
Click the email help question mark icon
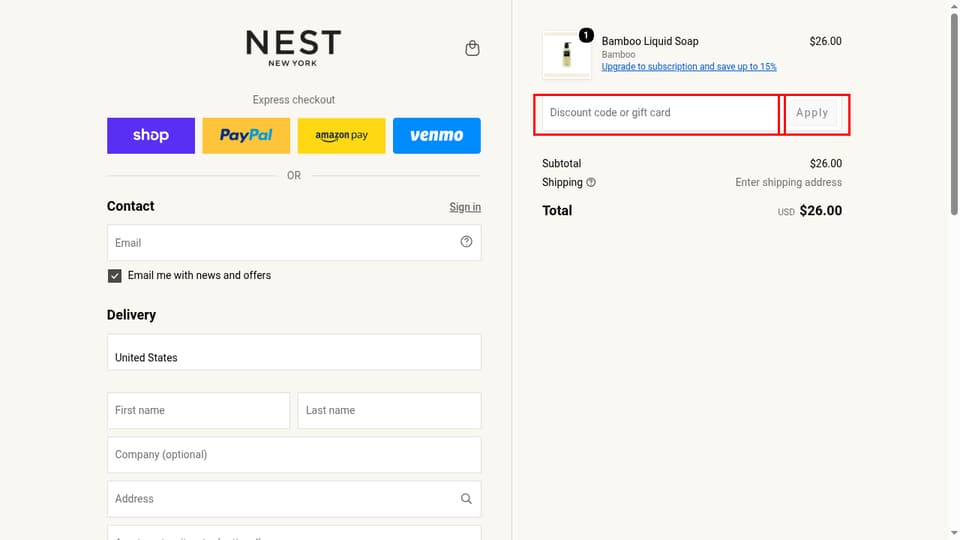(x=467, y=242)
